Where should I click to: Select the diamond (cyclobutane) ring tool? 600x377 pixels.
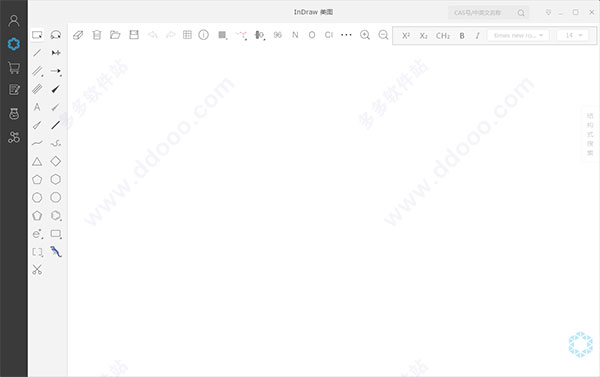click(56, 161)
